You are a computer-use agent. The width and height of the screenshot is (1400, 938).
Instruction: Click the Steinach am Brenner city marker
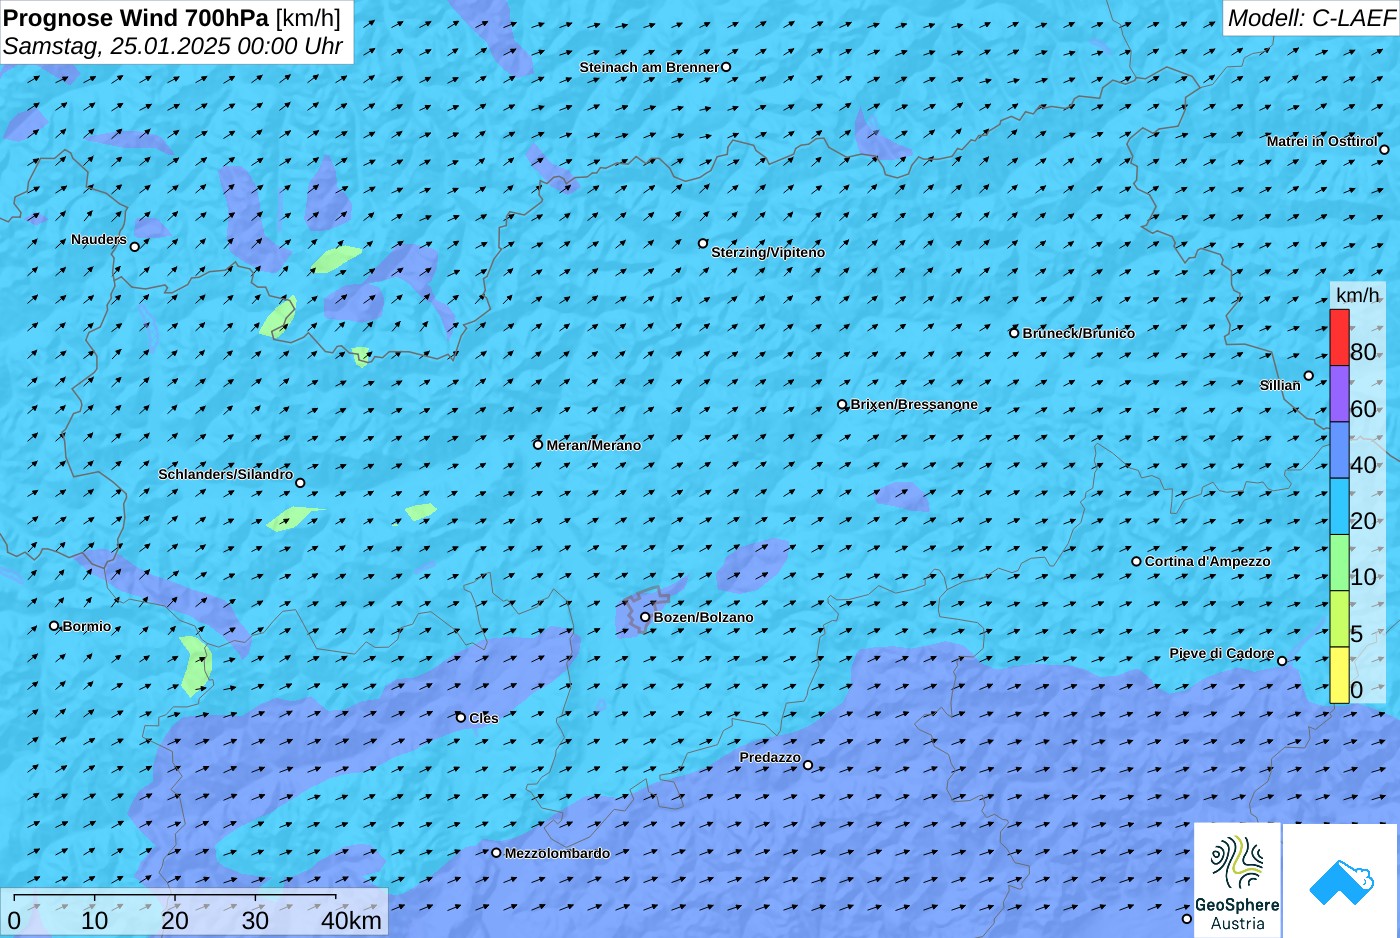(726, 67)
